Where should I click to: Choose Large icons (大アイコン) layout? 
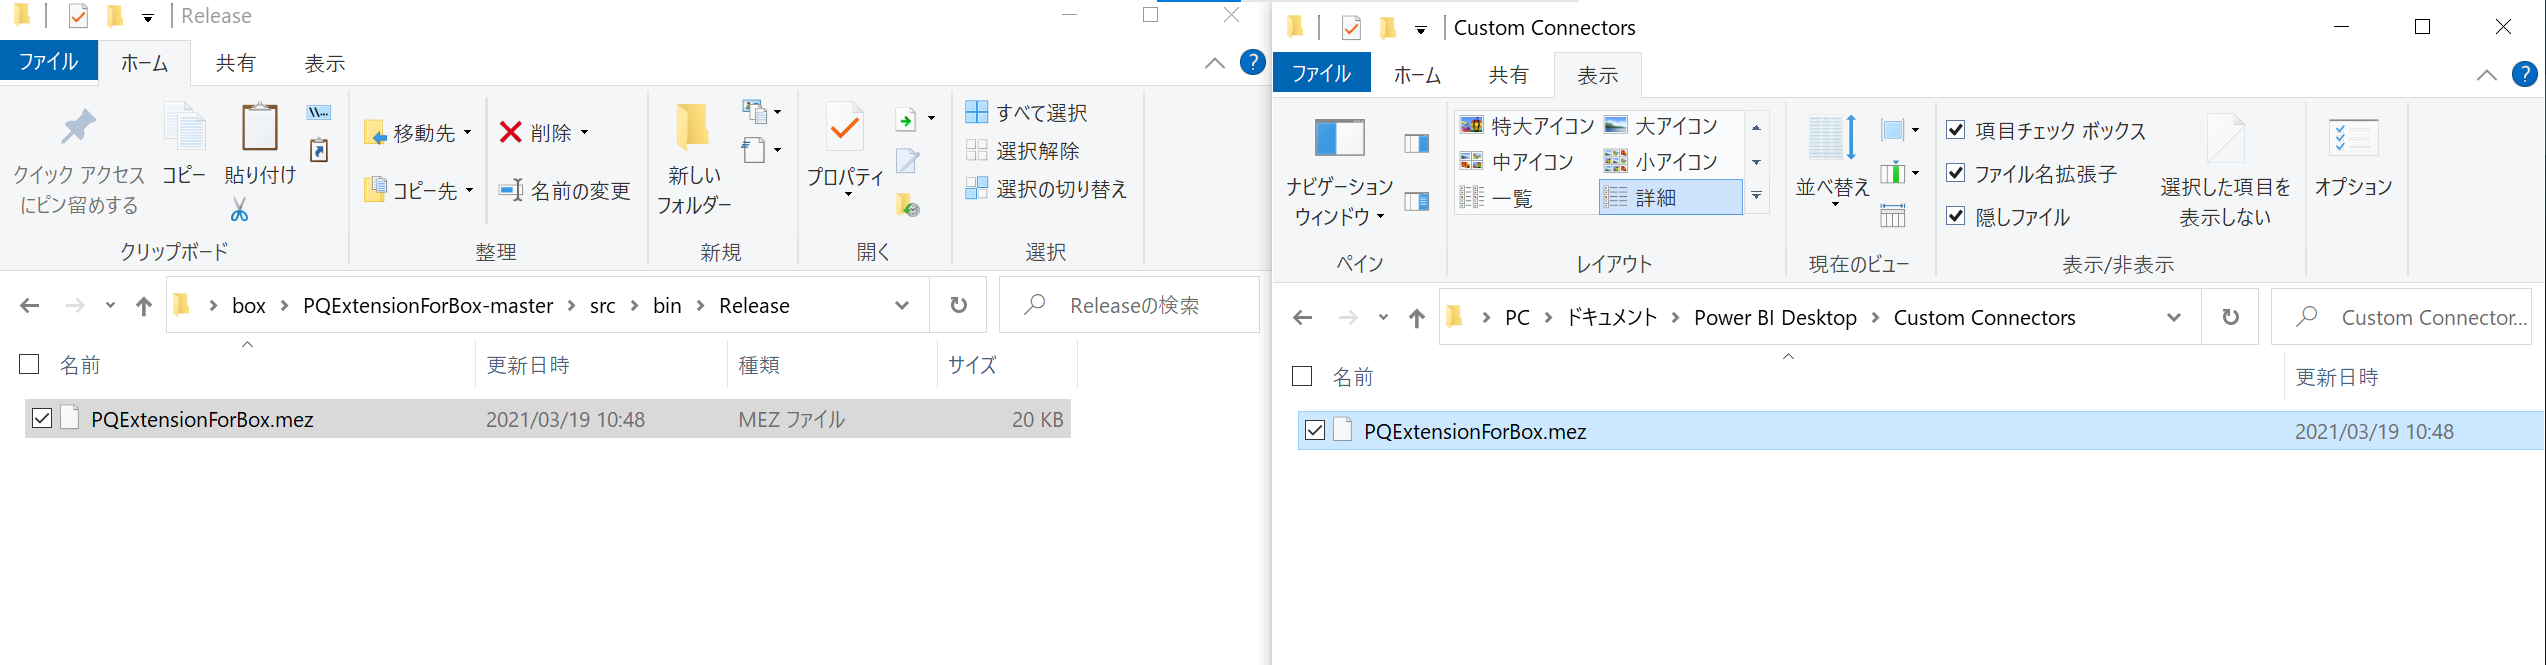pyautogui.click(x=1662, y=125)
